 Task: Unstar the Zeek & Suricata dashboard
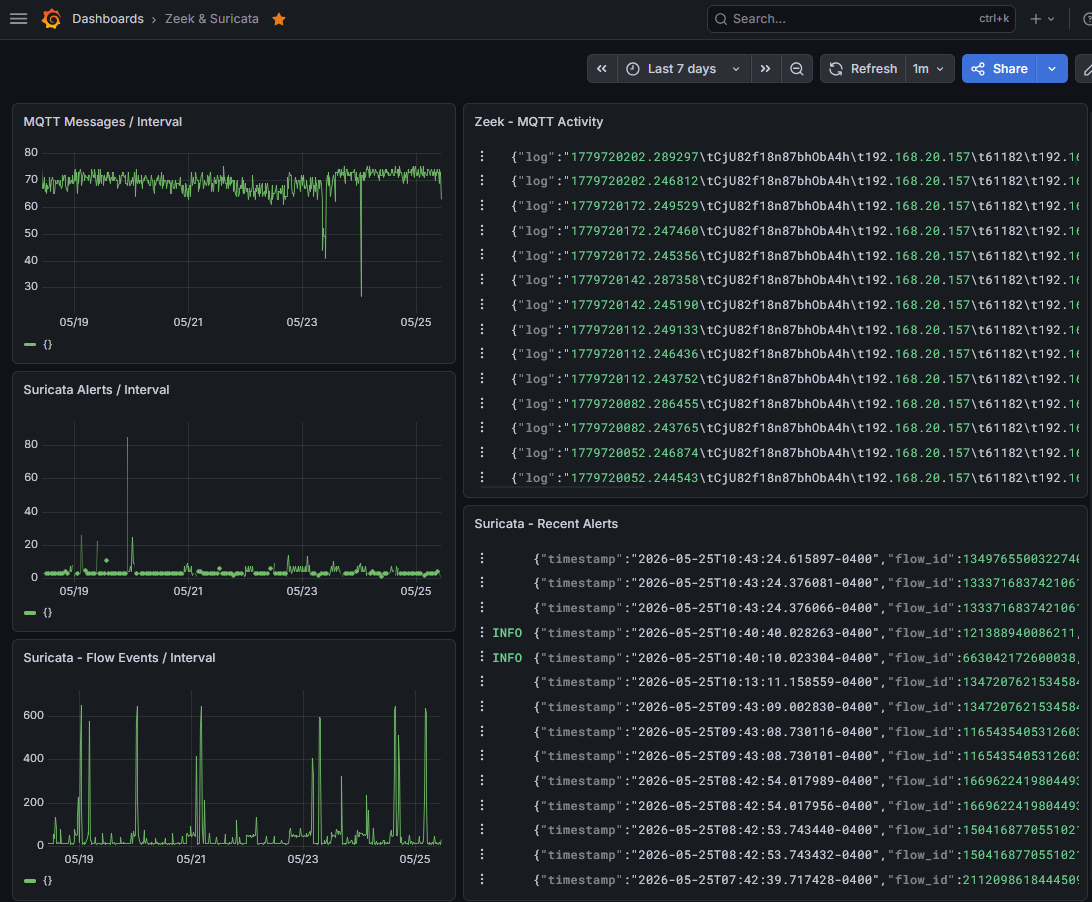[x=279, y=19]
